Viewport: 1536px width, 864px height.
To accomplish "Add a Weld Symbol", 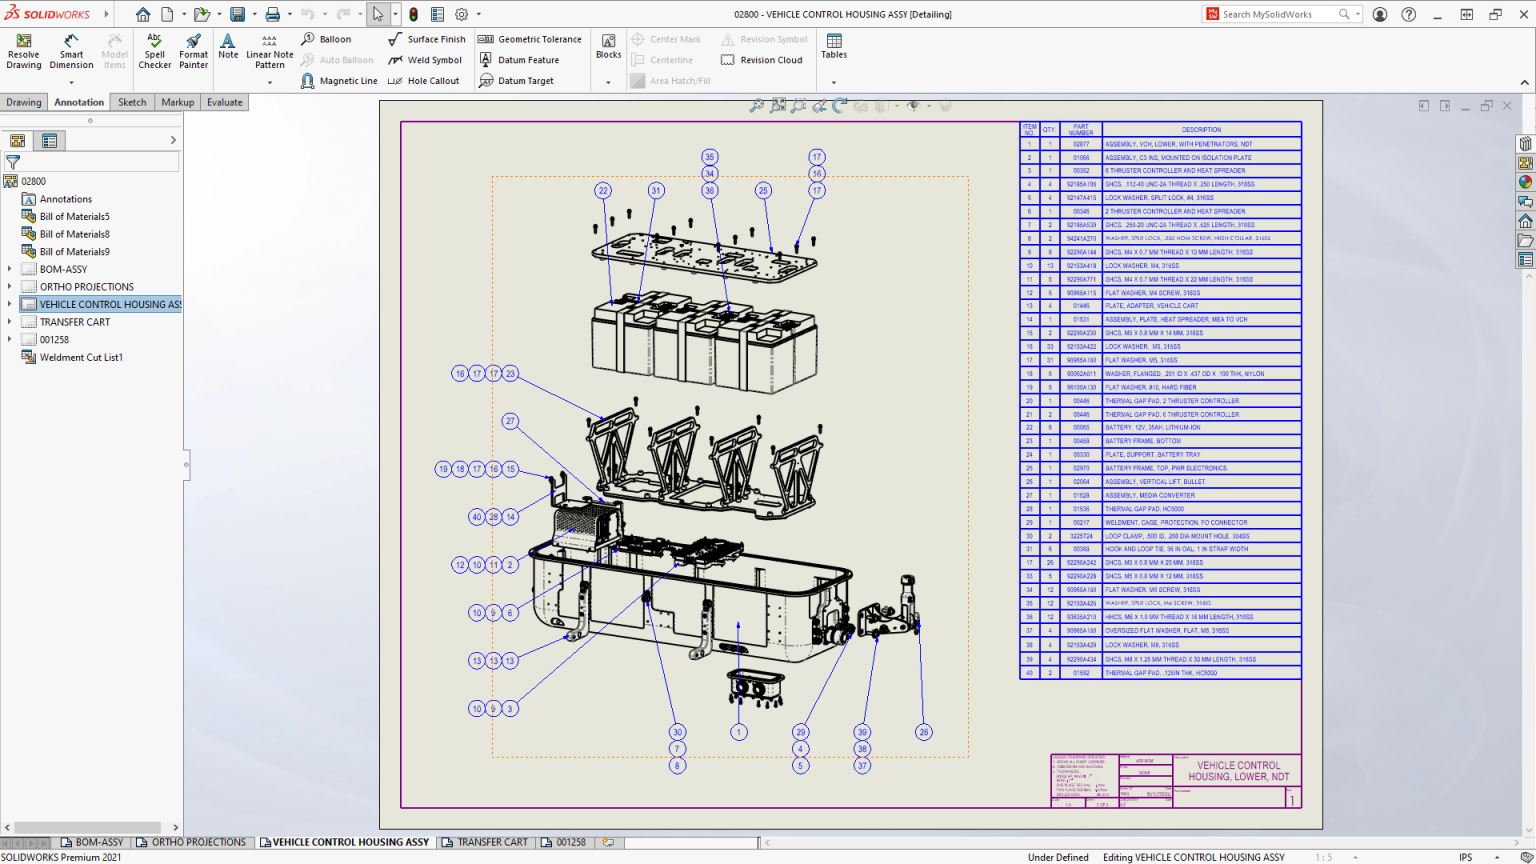I will coord(427,60).
